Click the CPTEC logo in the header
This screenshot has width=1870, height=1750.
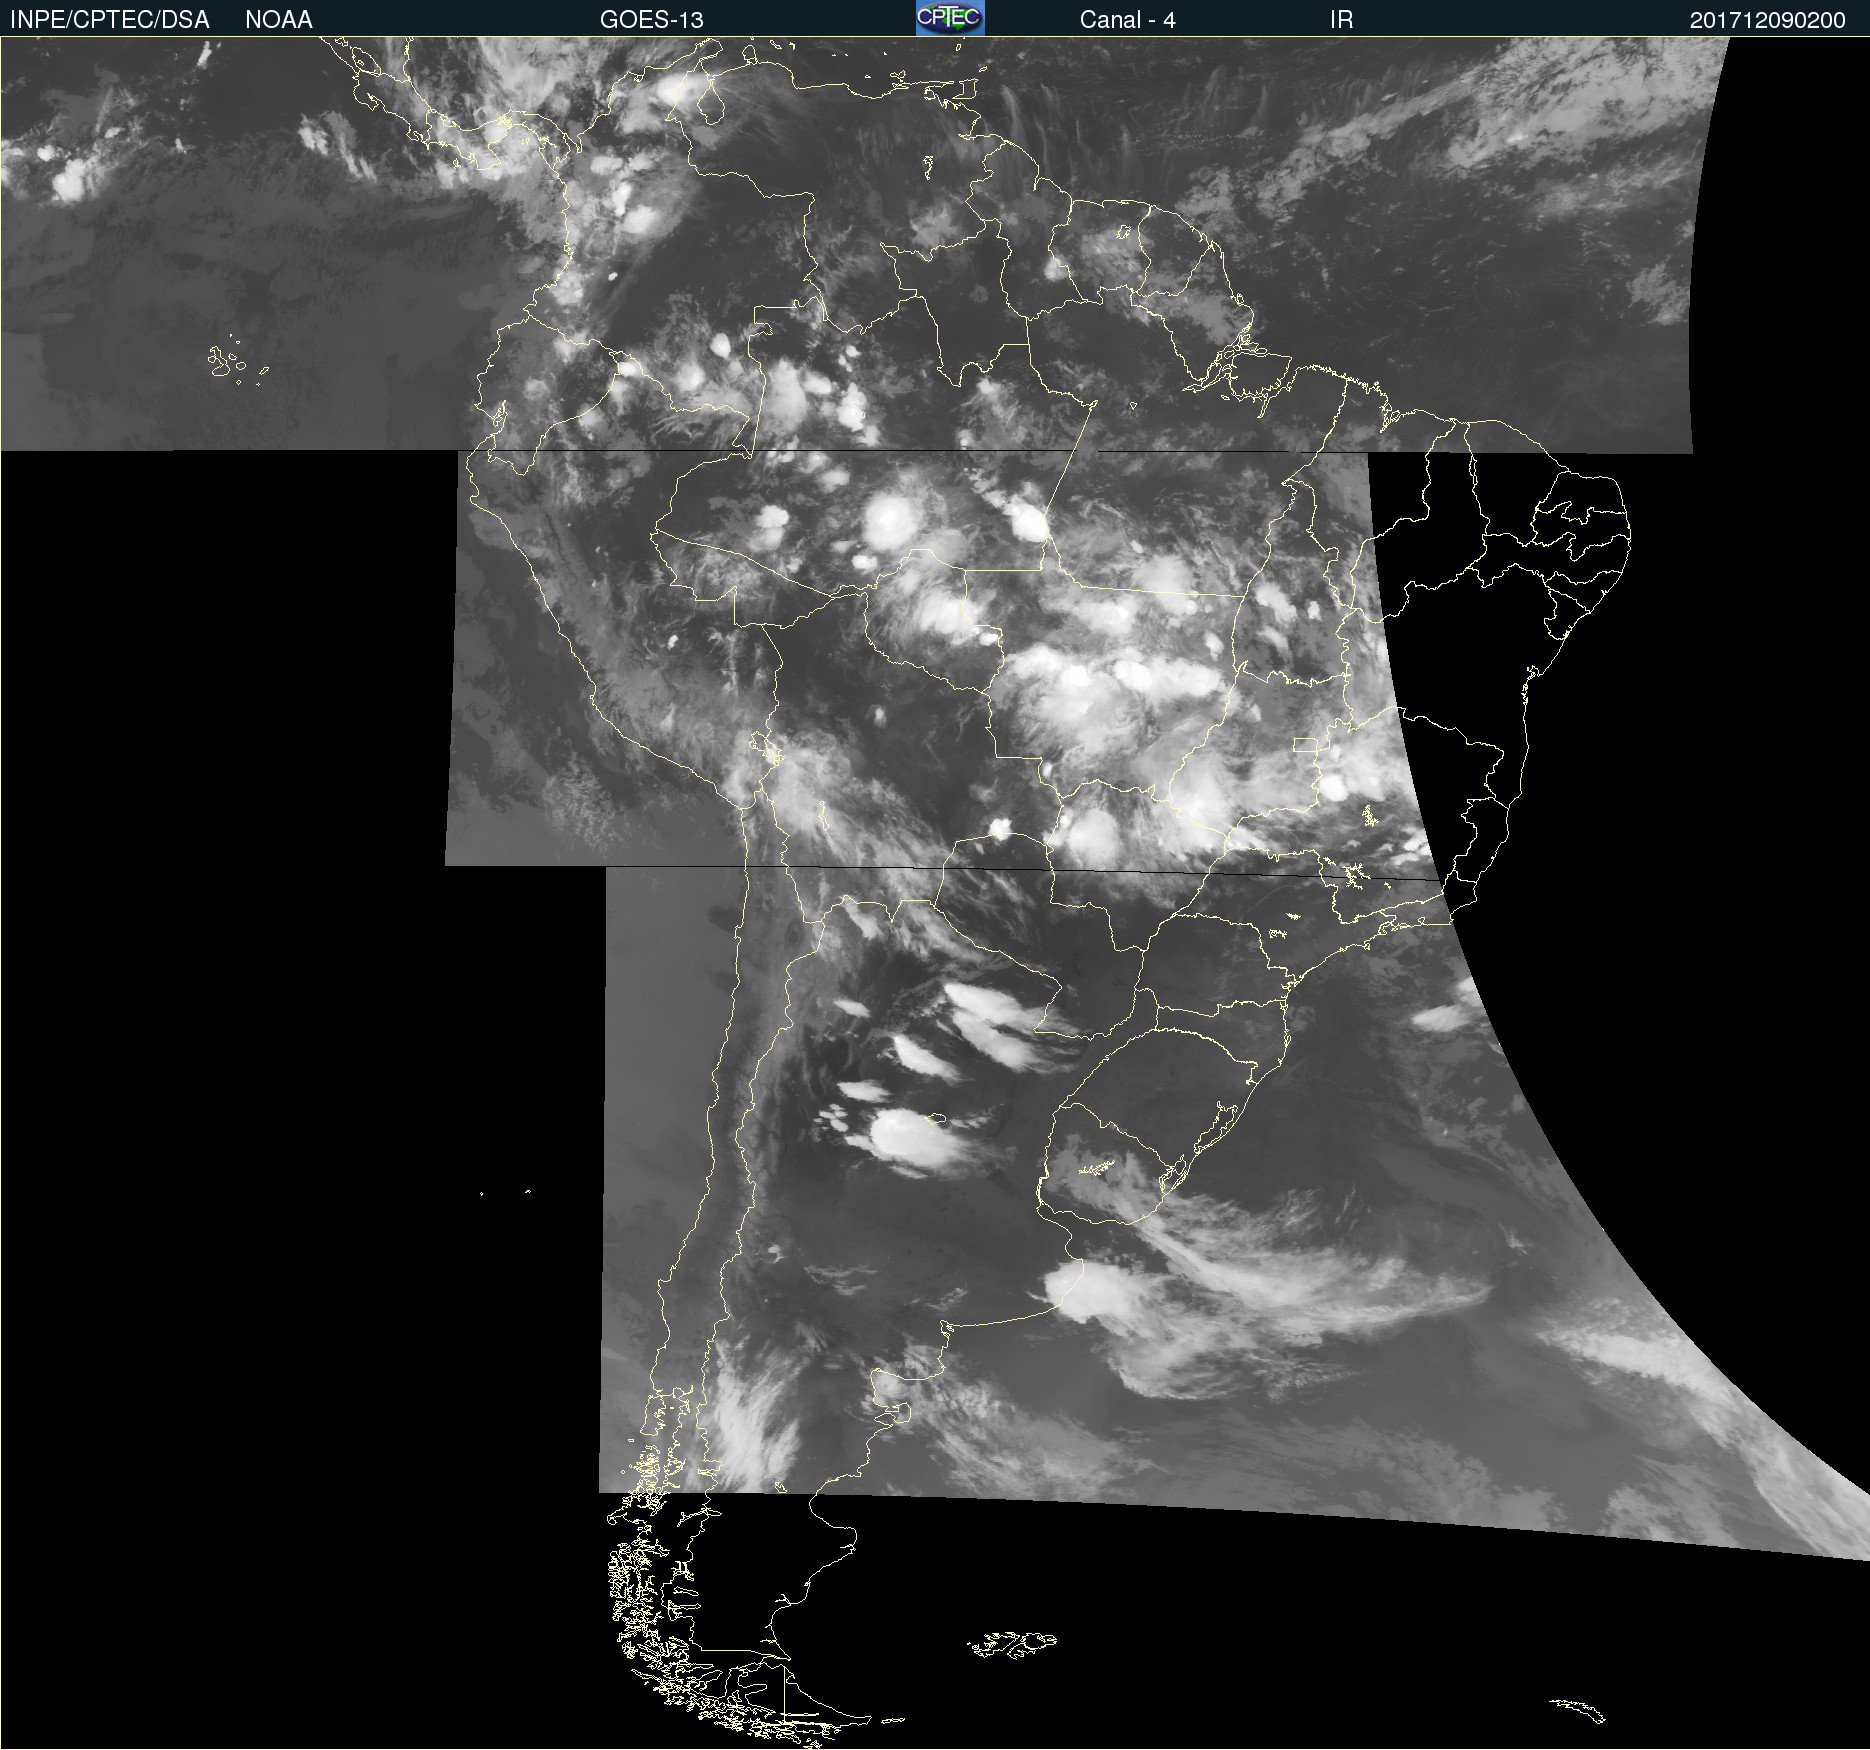click(950, 18)
